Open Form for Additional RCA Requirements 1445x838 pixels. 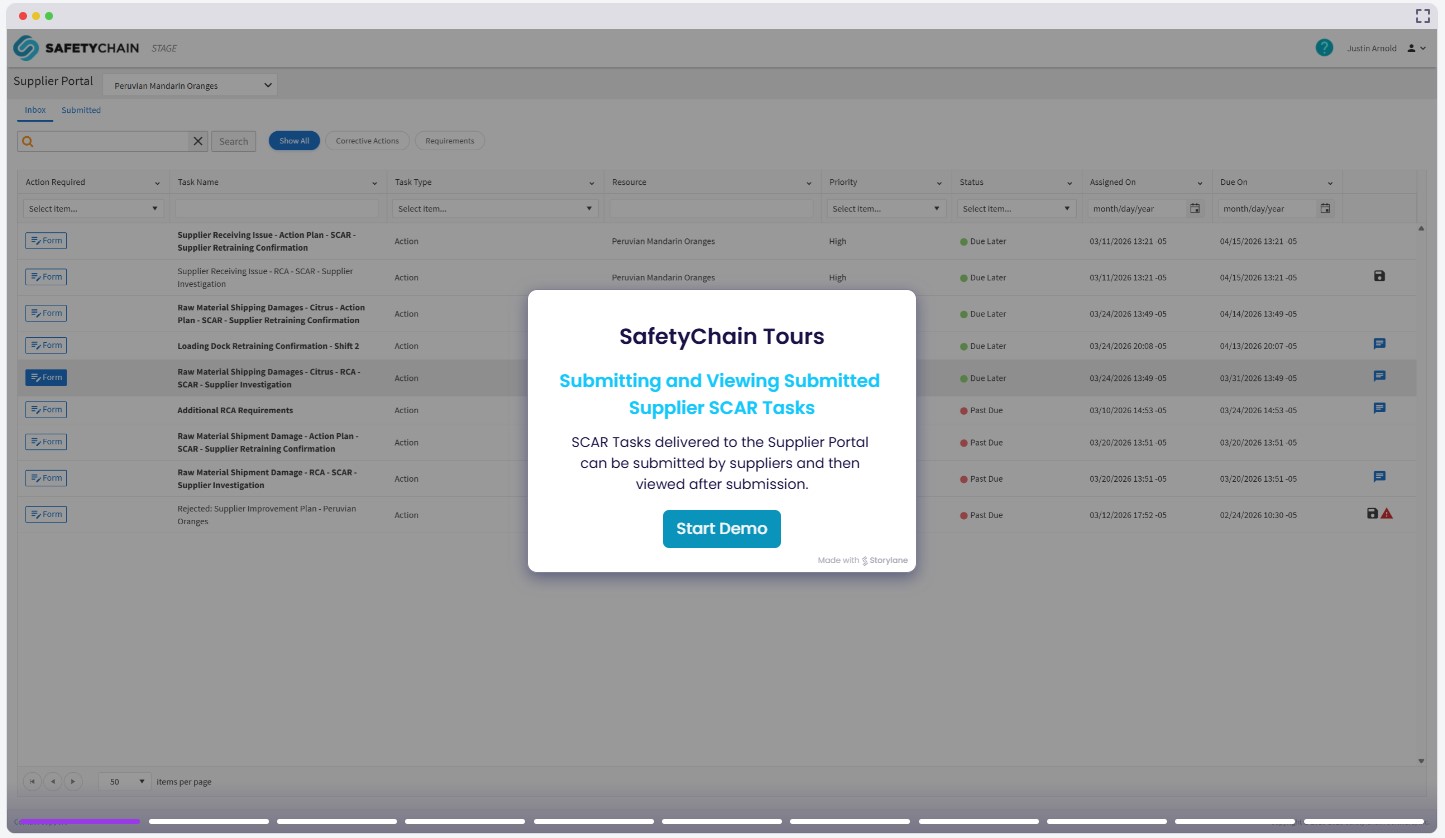click(46, 409)
